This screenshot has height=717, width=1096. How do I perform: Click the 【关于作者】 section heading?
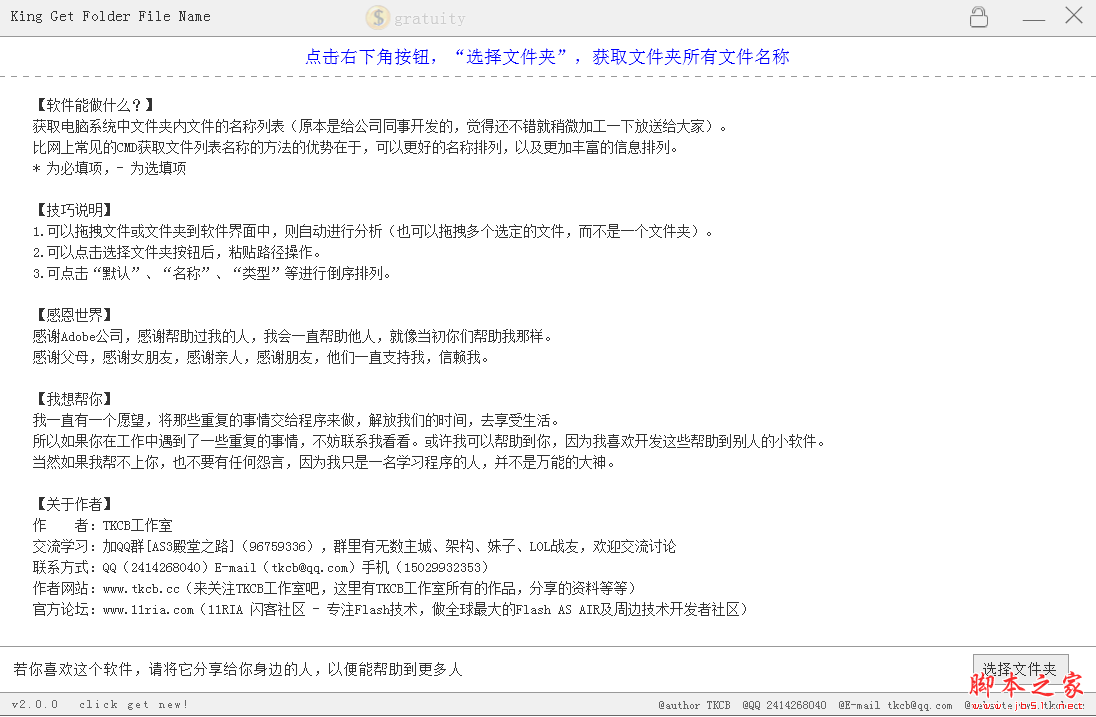(x=73, y=504)
